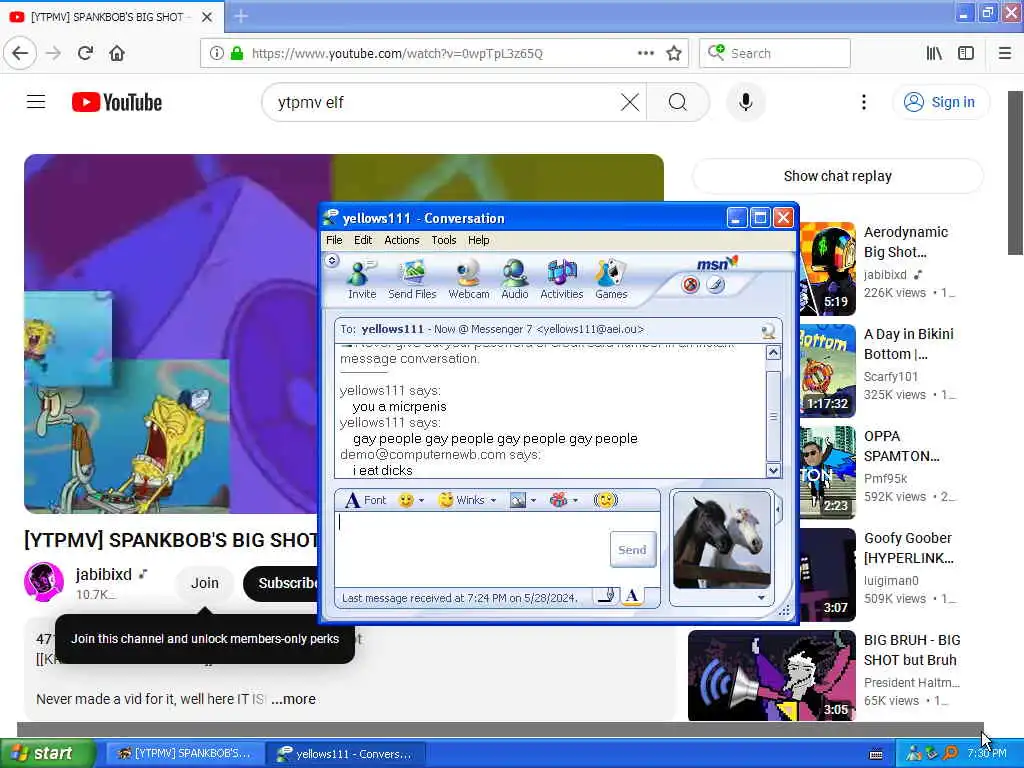The image size is (1024, 768).
Task: Open page actions three-dot menu in URL bar
Action: tap(645, 54)
